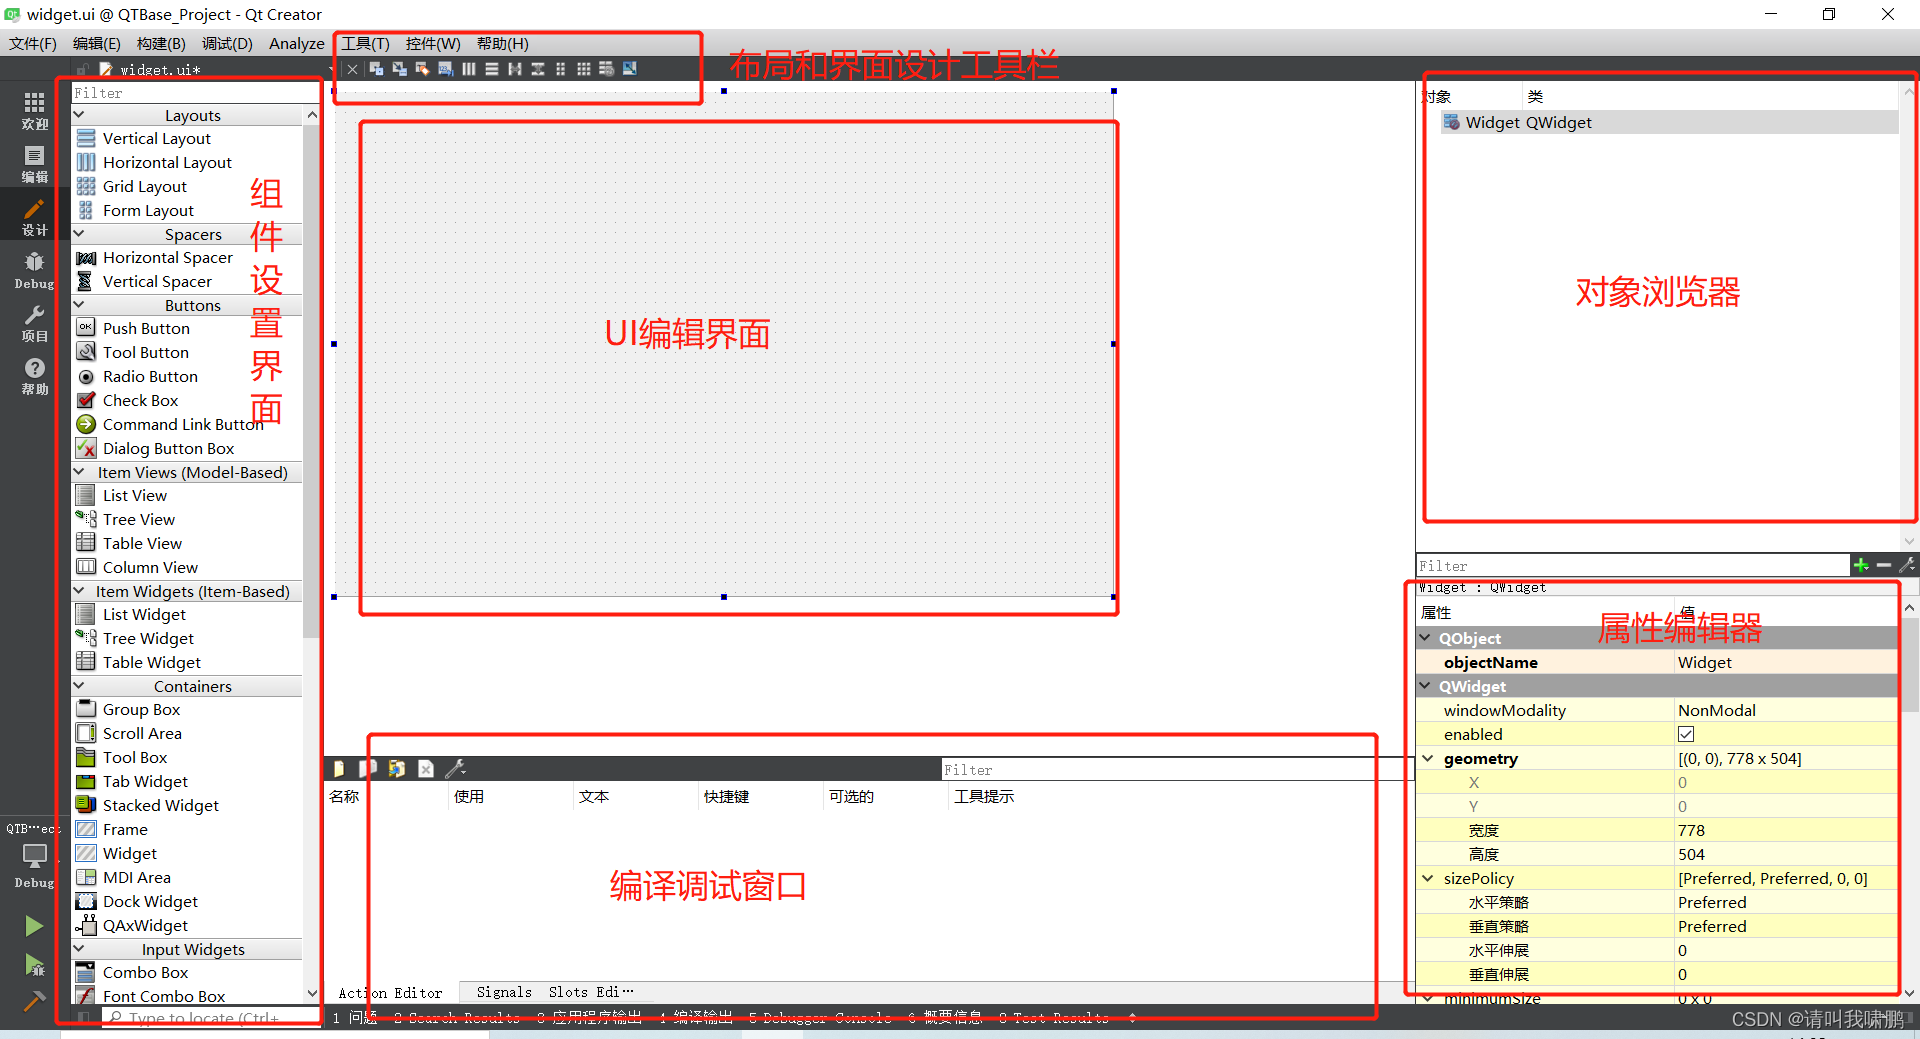Open the 工具(T) menu

[365, 44]
